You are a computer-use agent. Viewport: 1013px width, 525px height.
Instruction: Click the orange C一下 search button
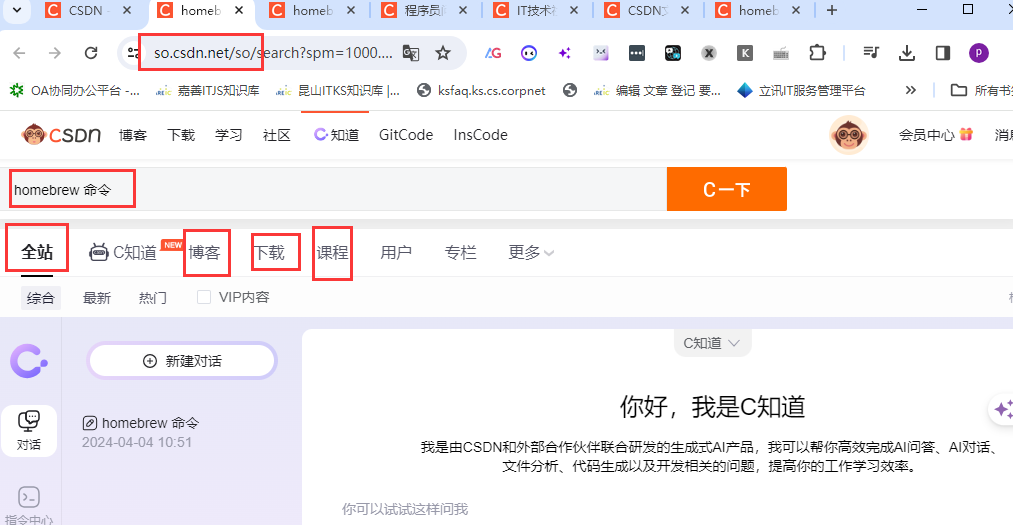[727, 189]
